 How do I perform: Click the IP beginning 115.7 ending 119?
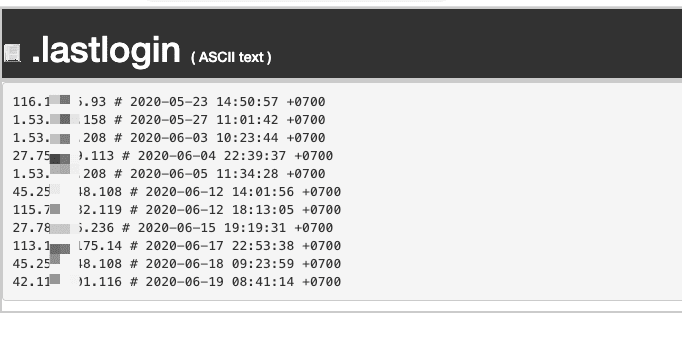click(67, 210)
